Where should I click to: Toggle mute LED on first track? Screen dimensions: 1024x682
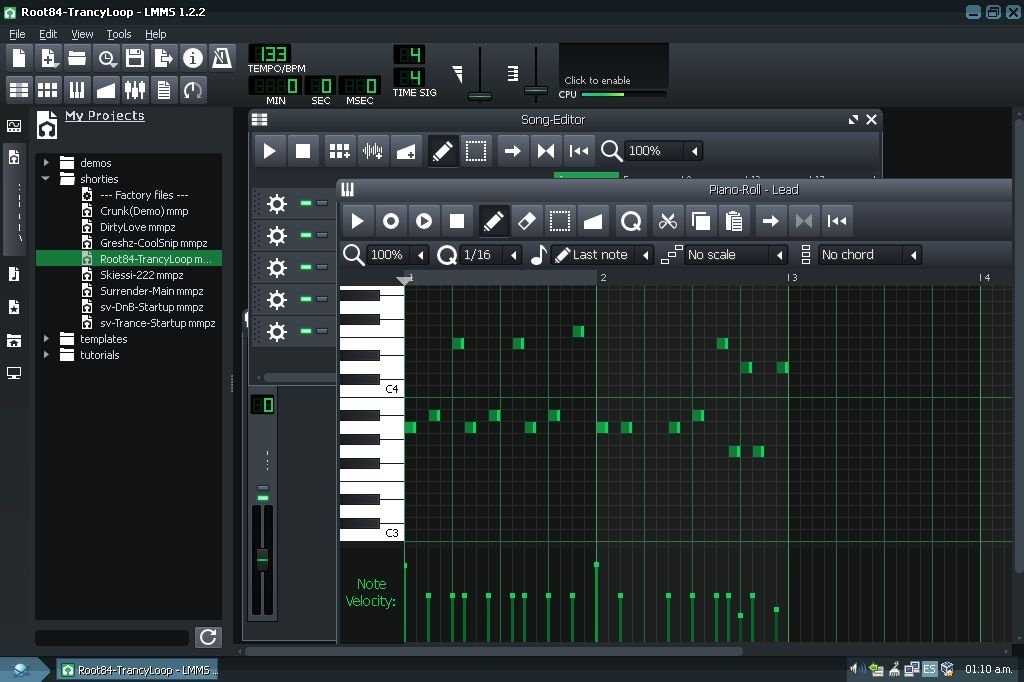[x=306, y=203]
